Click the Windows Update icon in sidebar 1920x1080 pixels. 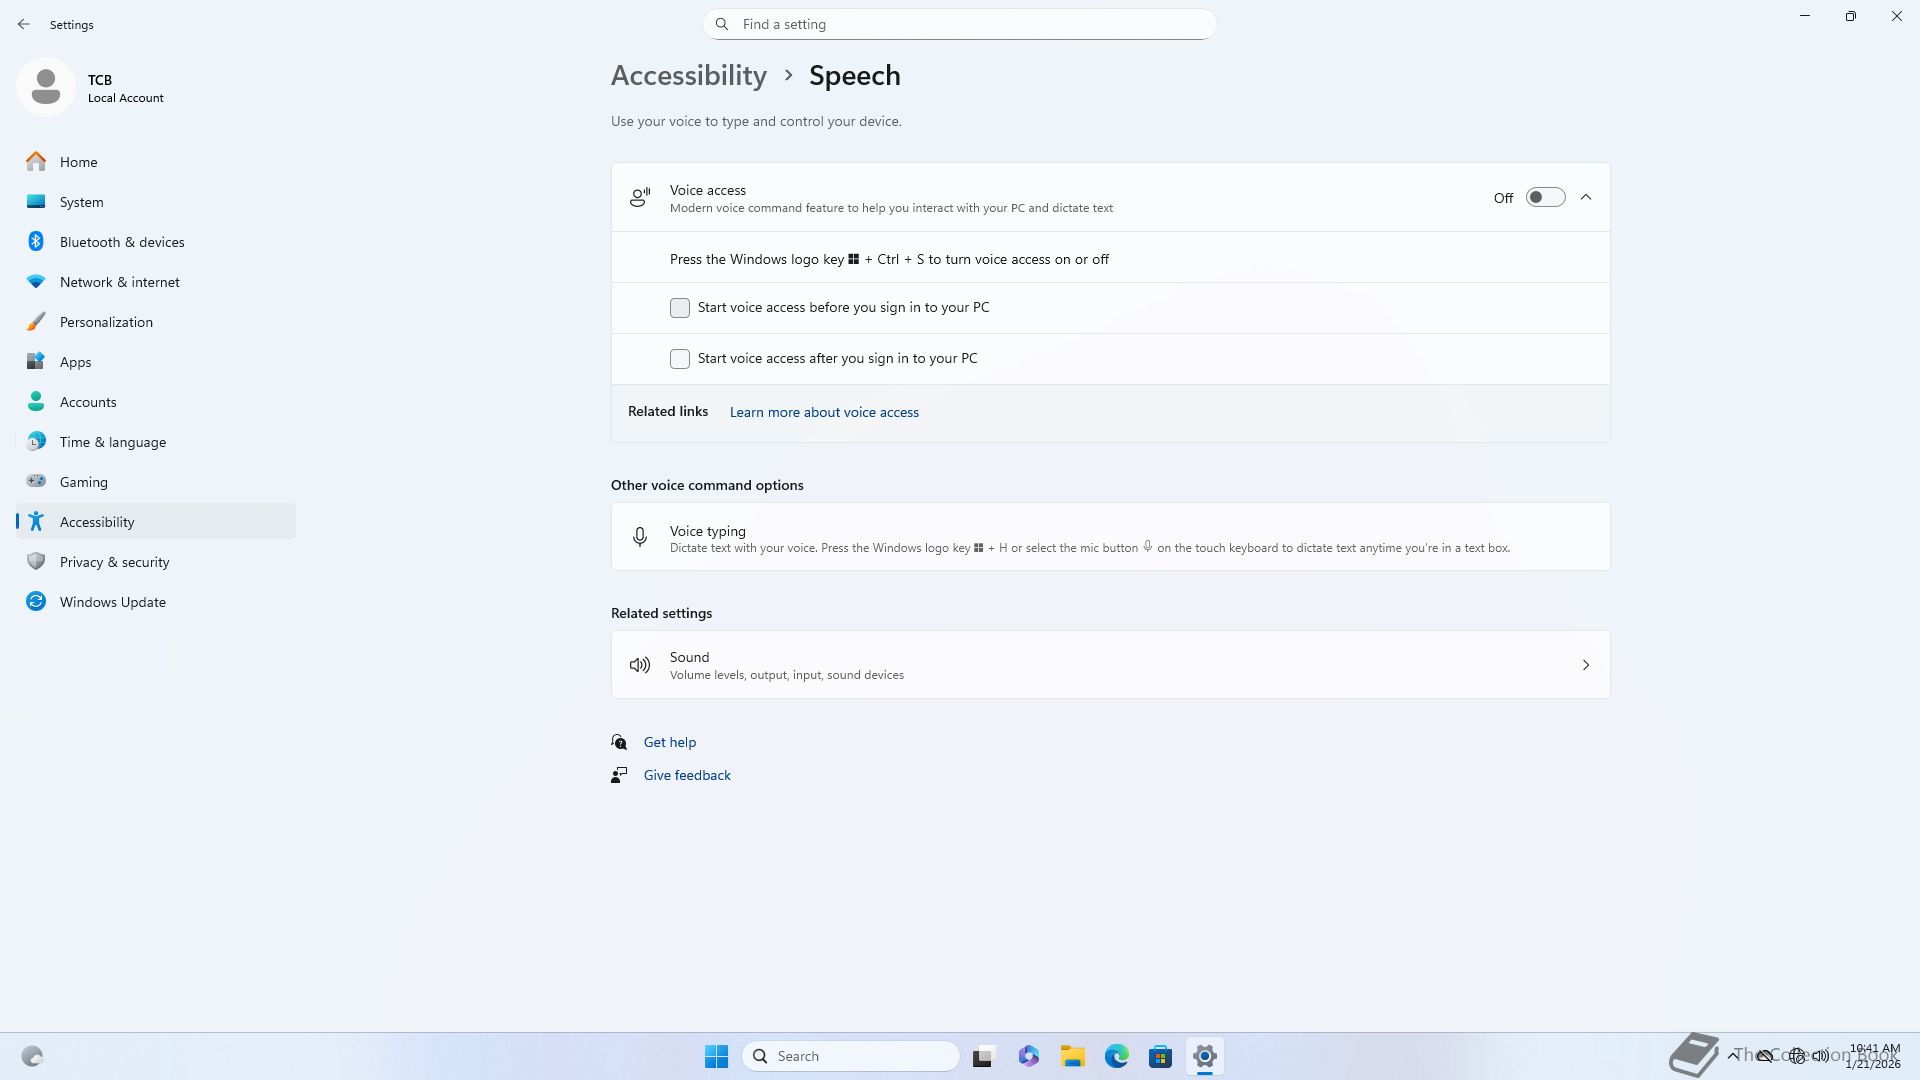(36, 602)
